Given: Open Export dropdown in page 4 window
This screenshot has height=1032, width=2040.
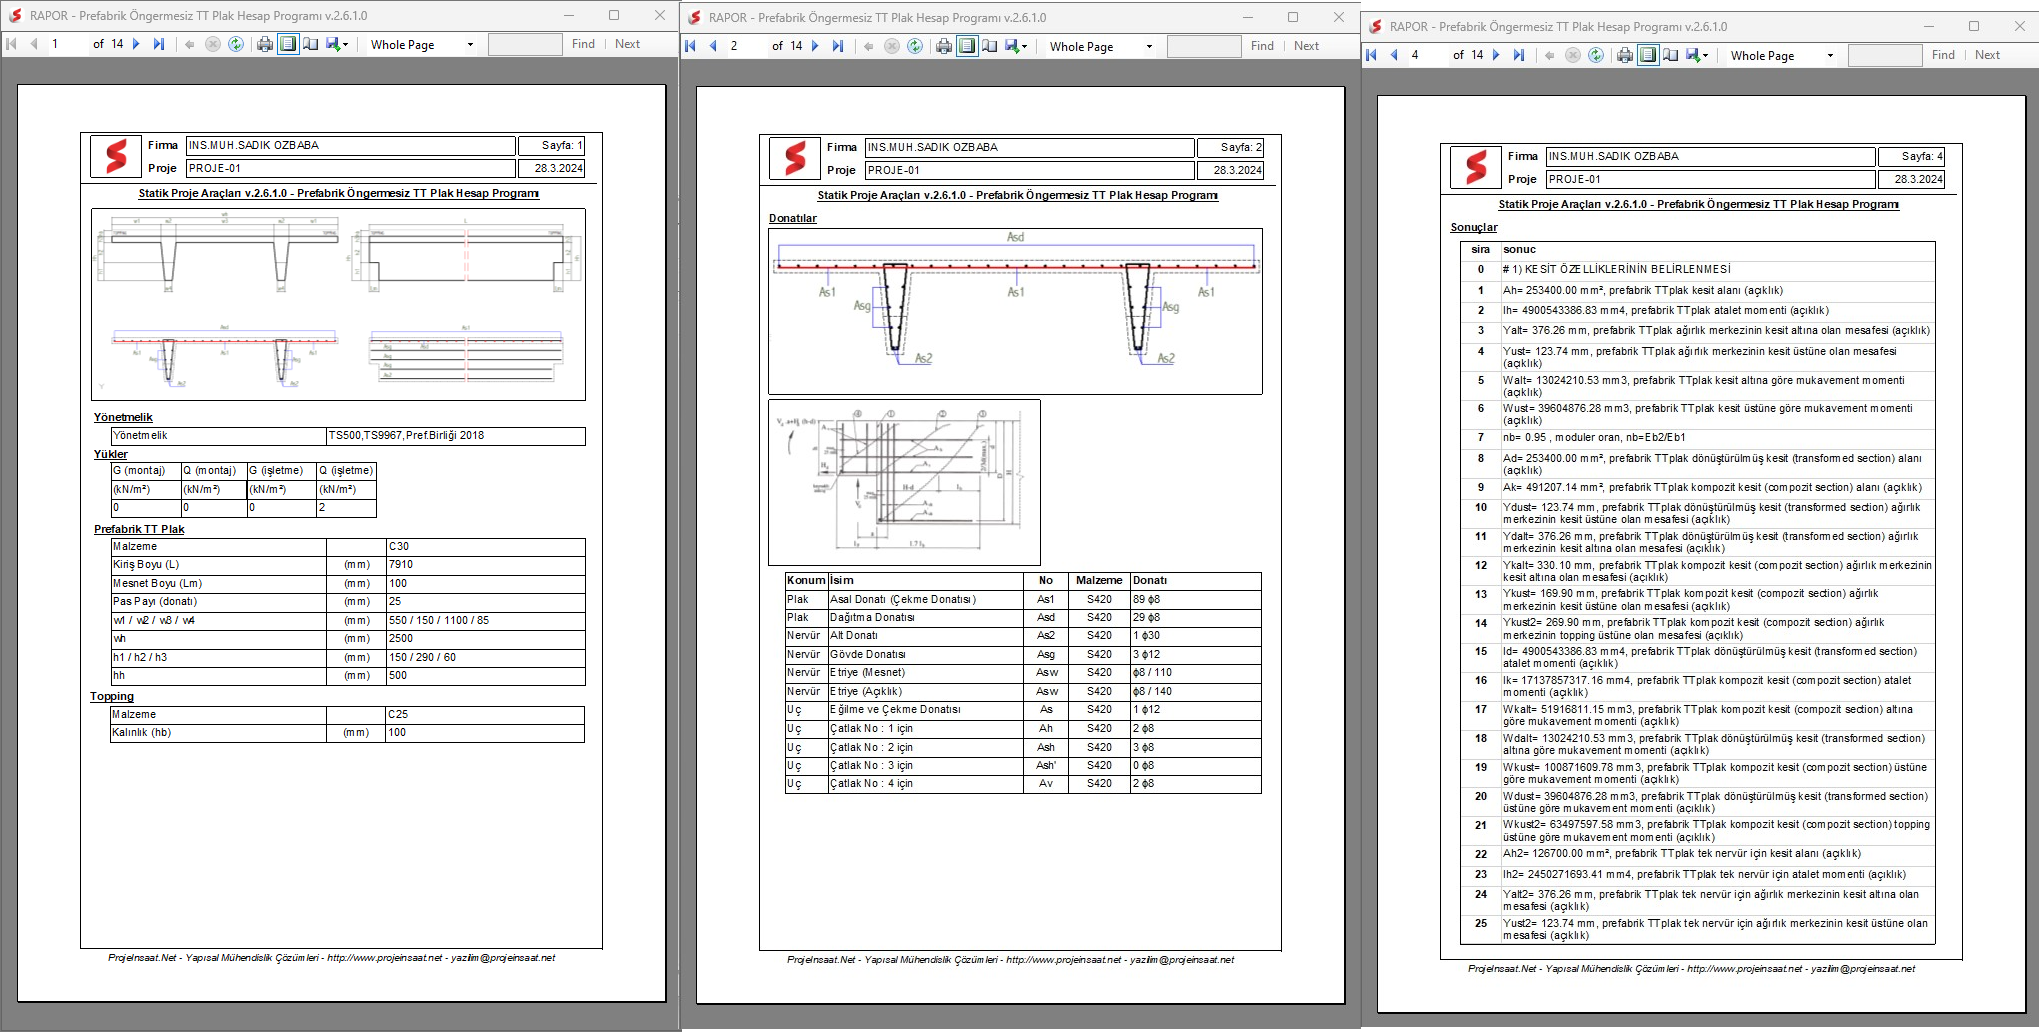Looking at the screenshot, I should tap(1697, 55).
